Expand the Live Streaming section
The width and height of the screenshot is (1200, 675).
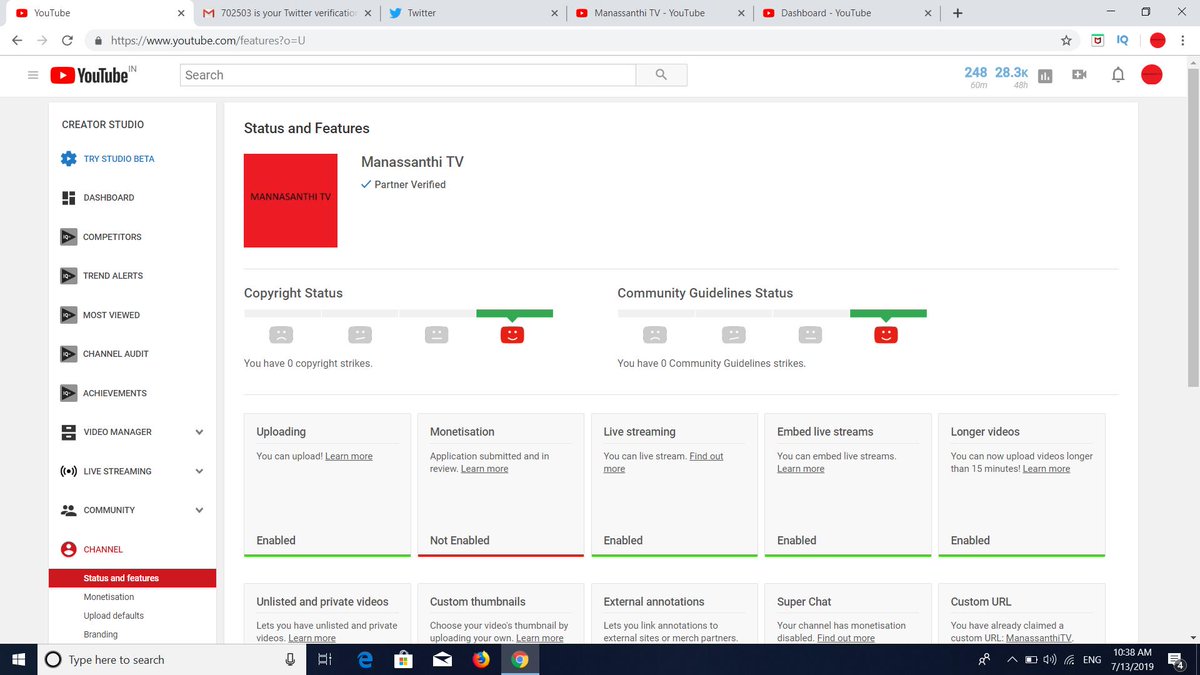click(x=199, y=471)
